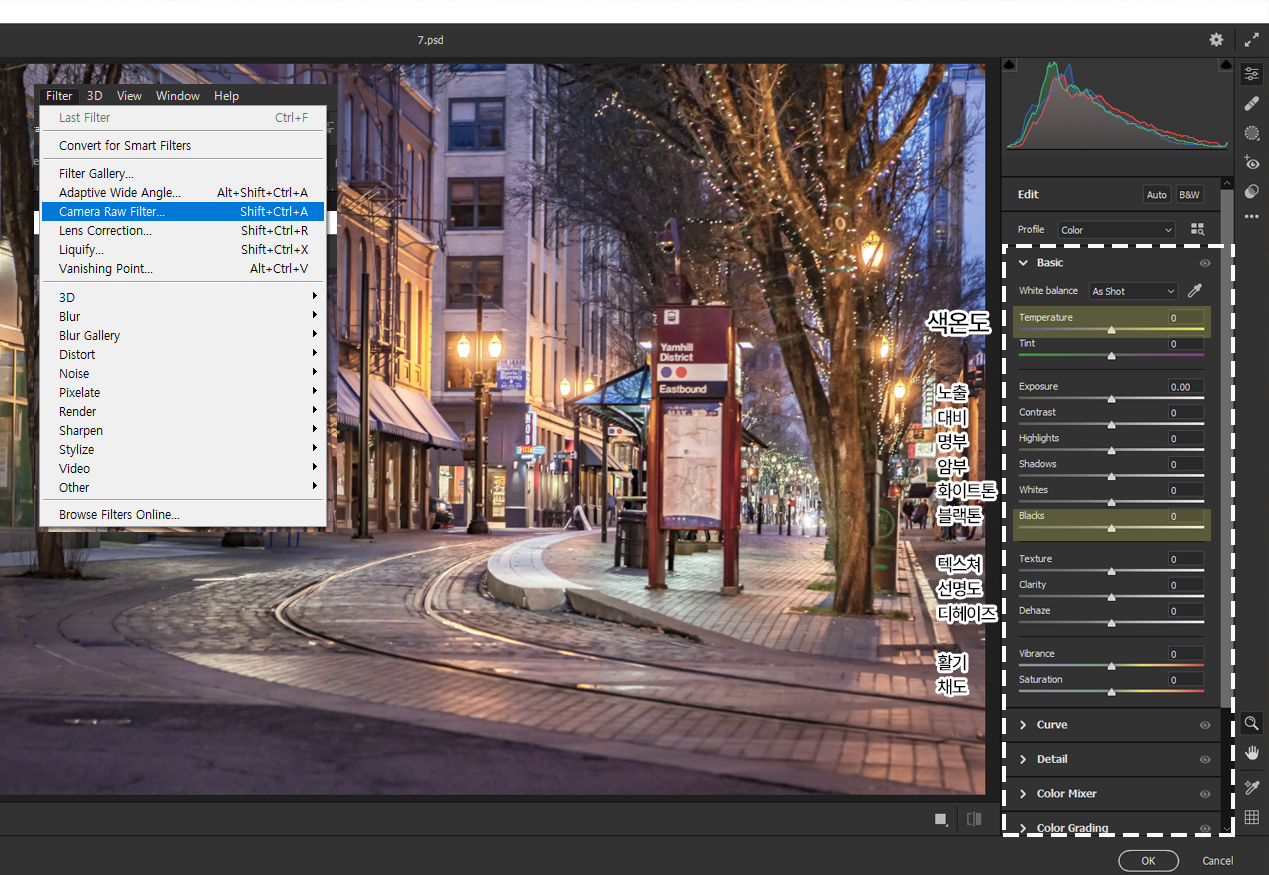Pick the White Balance eyedropper tool

pos(1194,291)
